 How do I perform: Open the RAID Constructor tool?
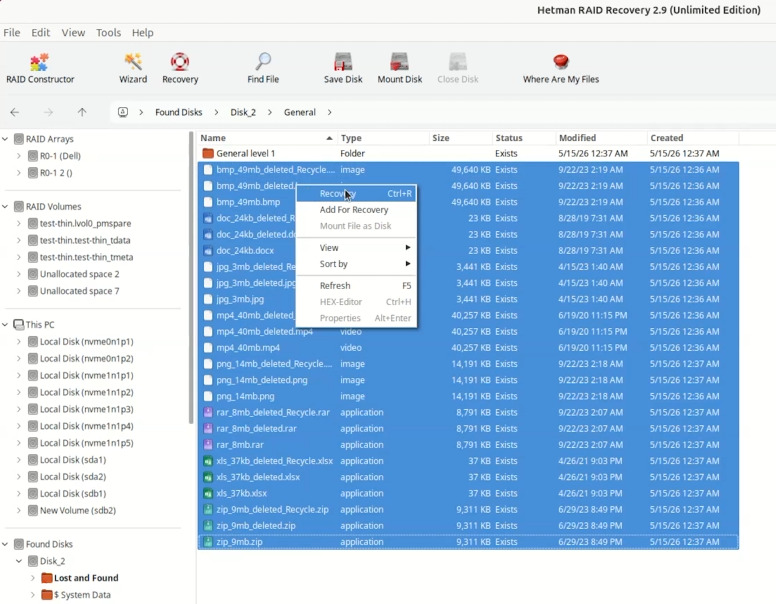40,68
